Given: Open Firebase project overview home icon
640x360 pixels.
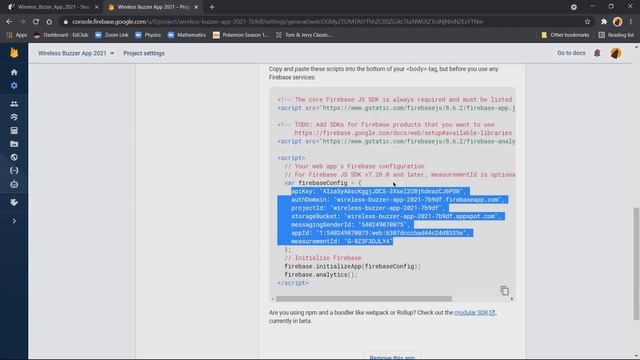Looking at the screenshot, I should tap(14, 72).
